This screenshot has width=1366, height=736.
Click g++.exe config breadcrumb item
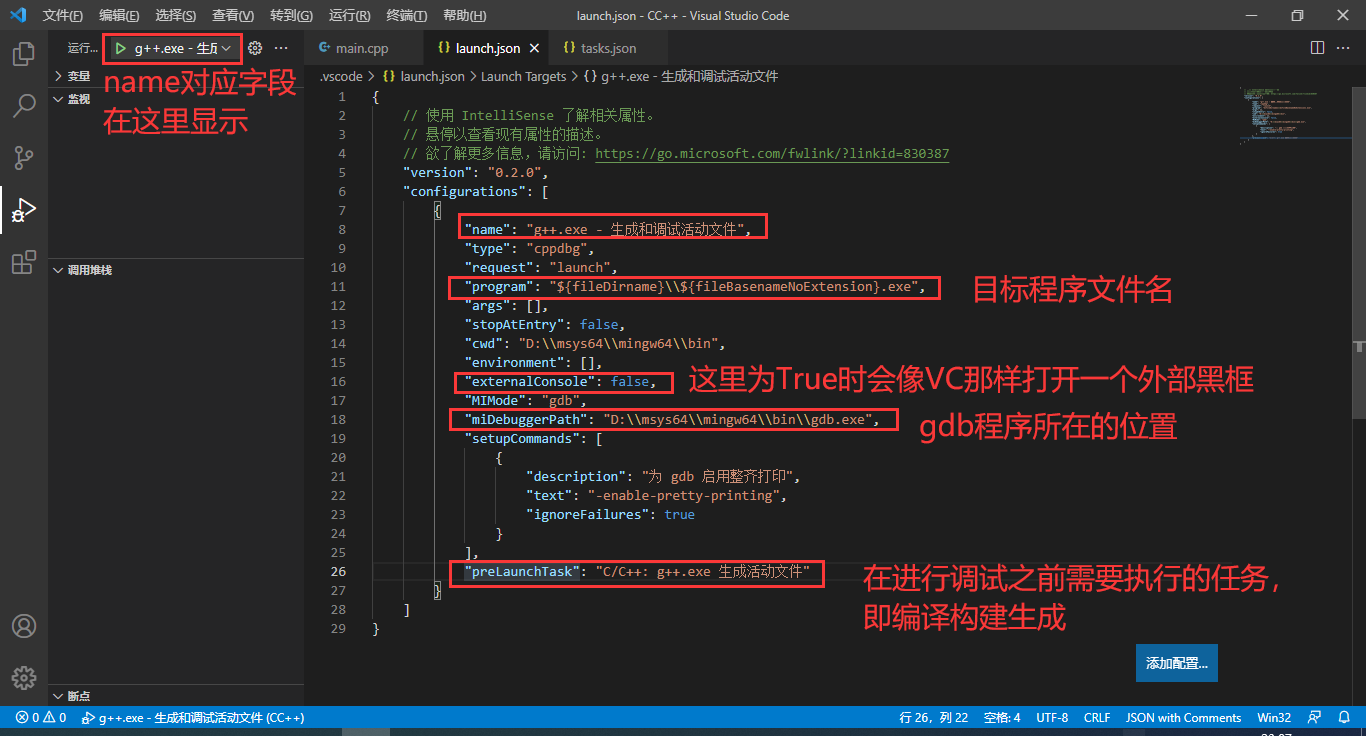click(x=680, y=76)
